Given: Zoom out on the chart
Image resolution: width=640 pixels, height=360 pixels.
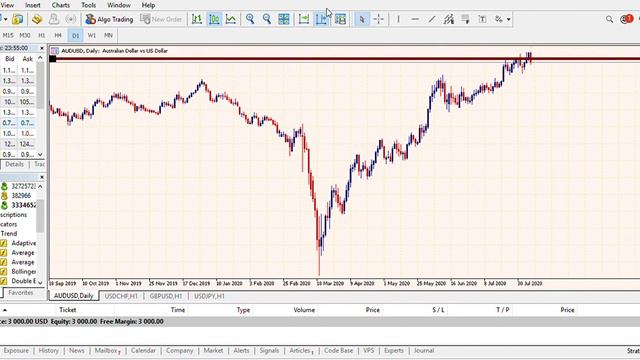Looking at the screenshot, I should click(267, 19).
